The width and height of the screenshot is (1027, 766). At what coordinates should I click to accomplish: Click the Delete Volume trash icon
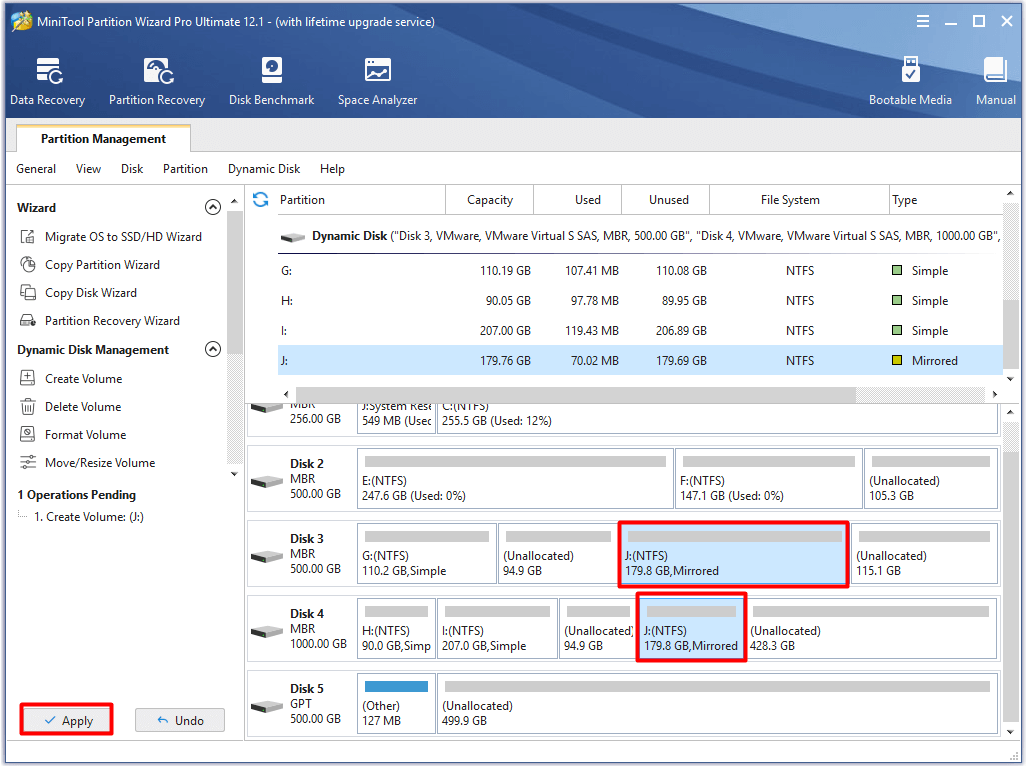click(x=28, y=407)
